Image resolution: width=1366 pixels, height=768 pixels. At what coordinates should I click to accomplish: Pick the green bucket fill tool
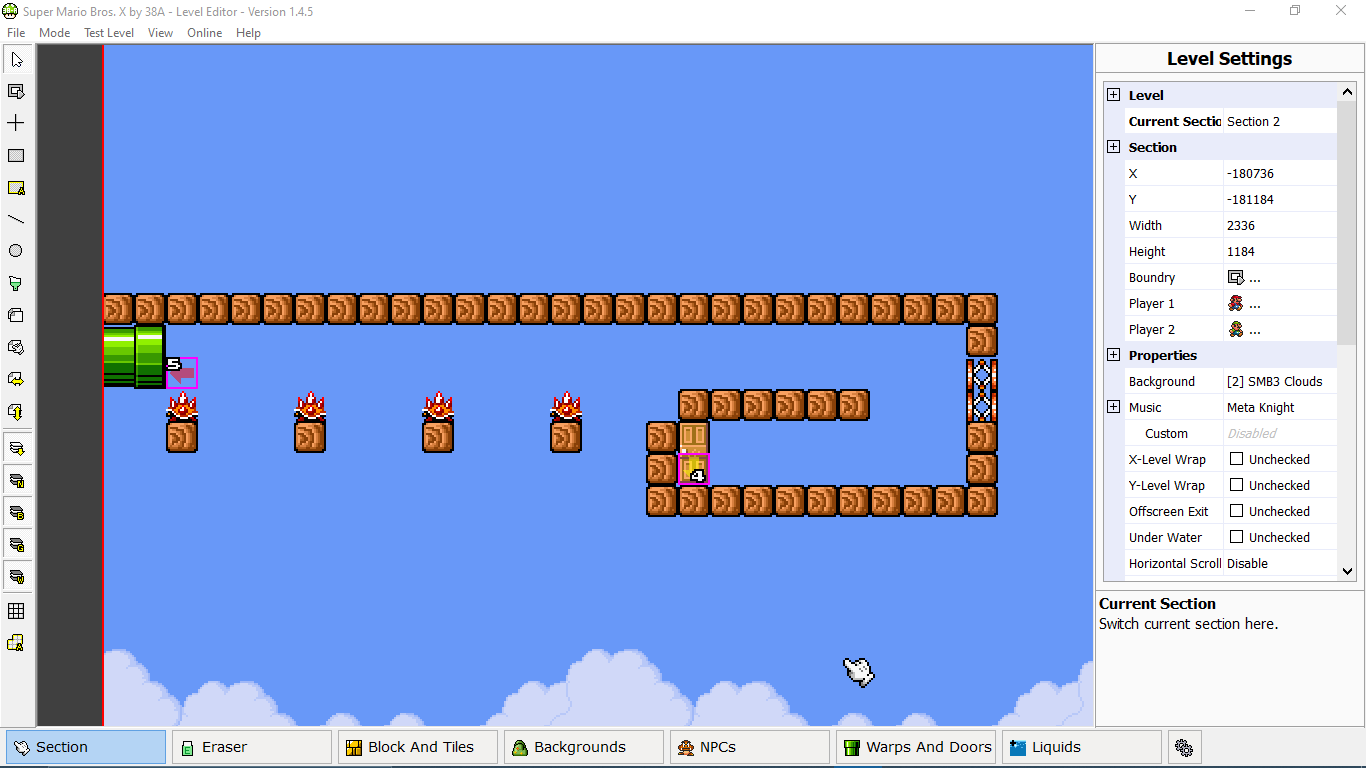(x=16, y=283)
